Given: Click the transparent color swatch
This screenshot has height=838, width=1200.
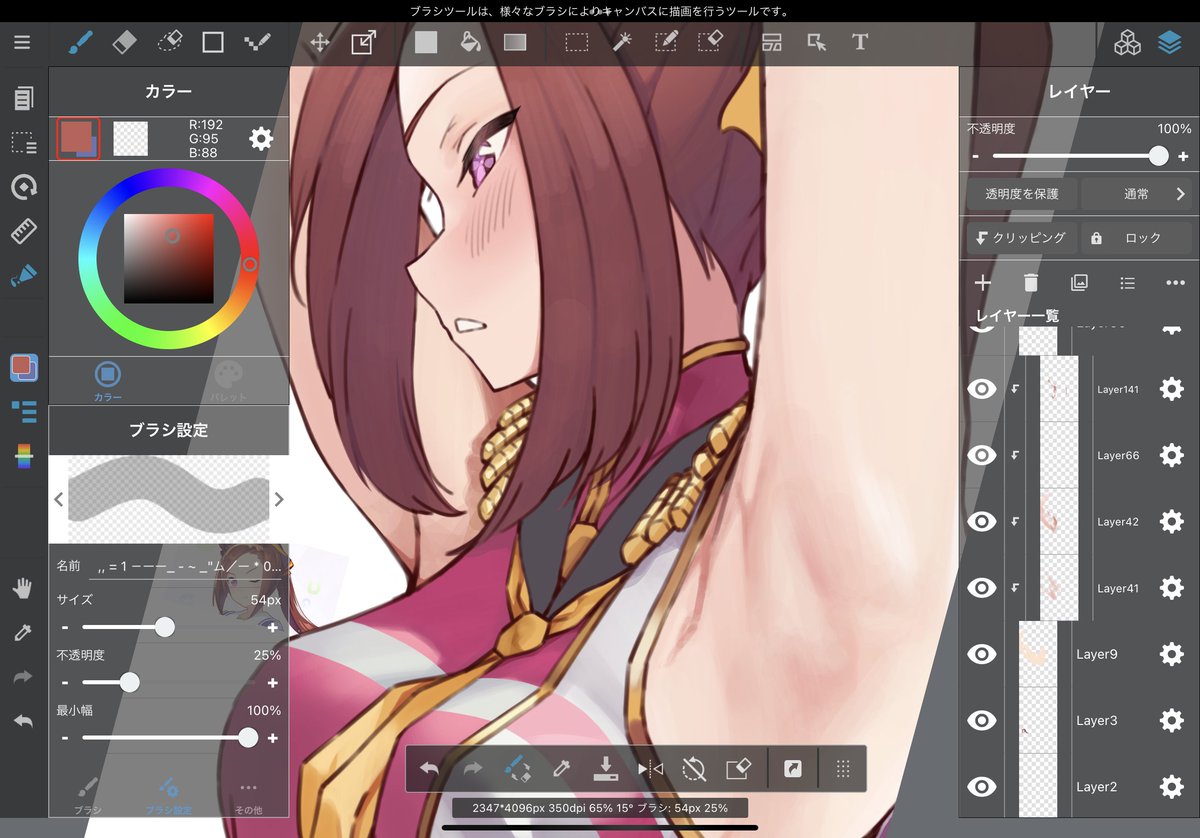Looking at the screenshot, I should pyautogui.click(x=131, y=138).
